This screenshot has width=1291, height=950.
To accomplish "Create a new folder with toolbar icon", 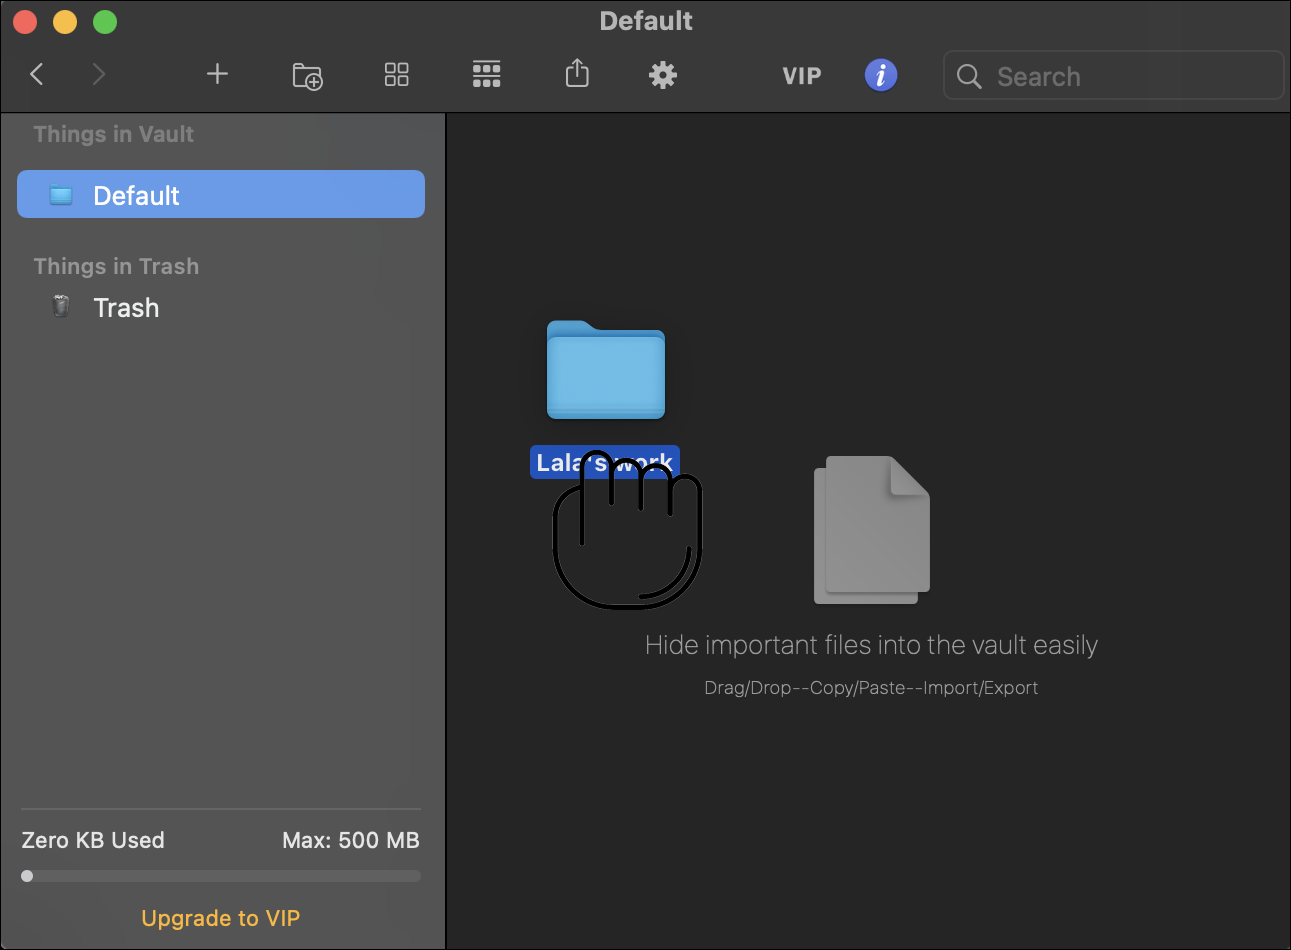I will click(x=307, y=76).
